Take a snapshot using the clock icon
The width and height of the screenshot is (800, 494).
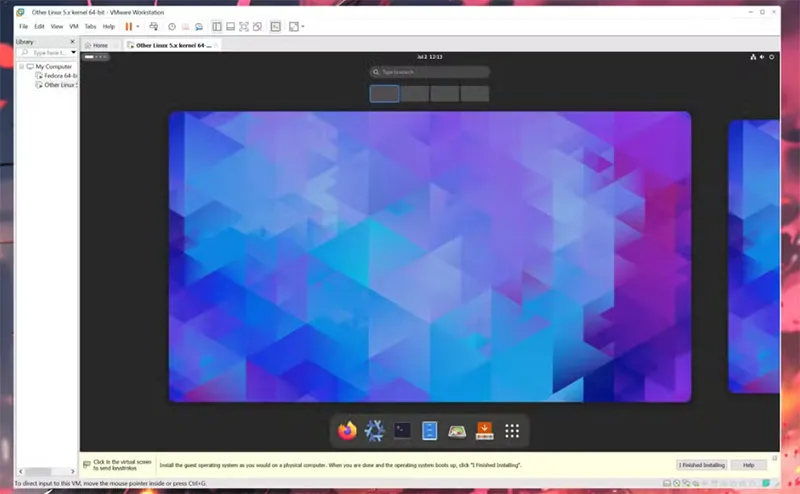(x=172, y=27)
